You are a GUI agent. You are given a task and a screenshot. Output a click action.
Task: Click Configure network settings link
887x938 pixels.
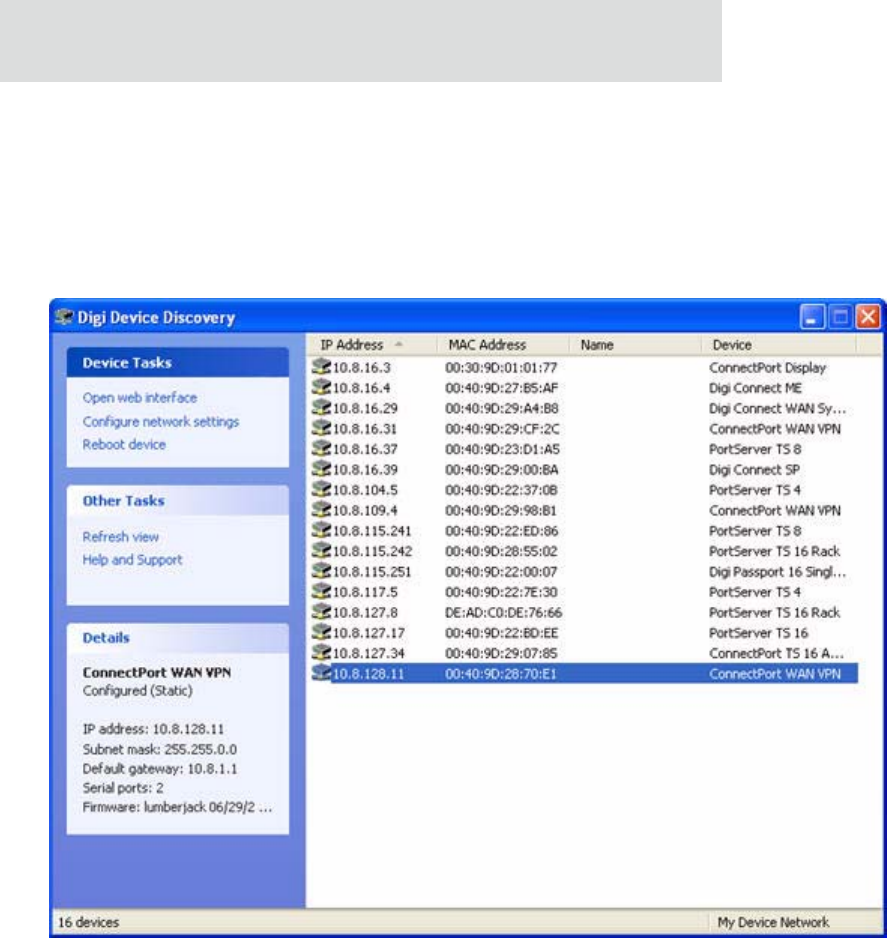coord(161,422)
